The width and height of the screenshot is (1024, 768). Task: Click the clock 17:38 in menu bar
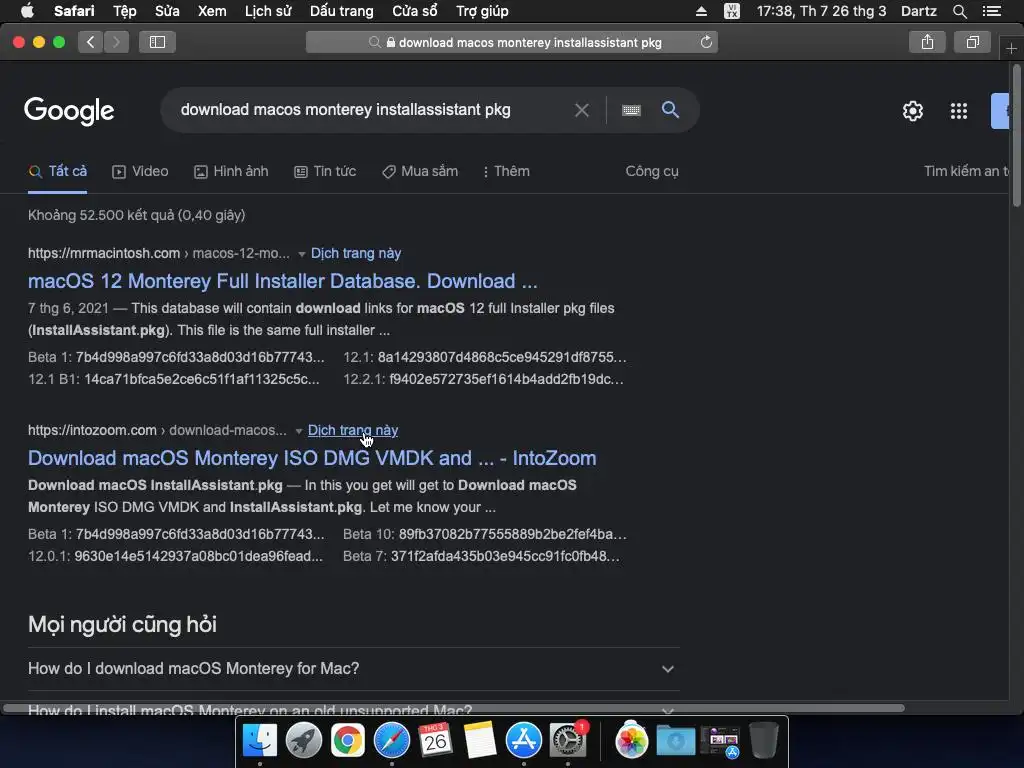[x=822, y=11]
